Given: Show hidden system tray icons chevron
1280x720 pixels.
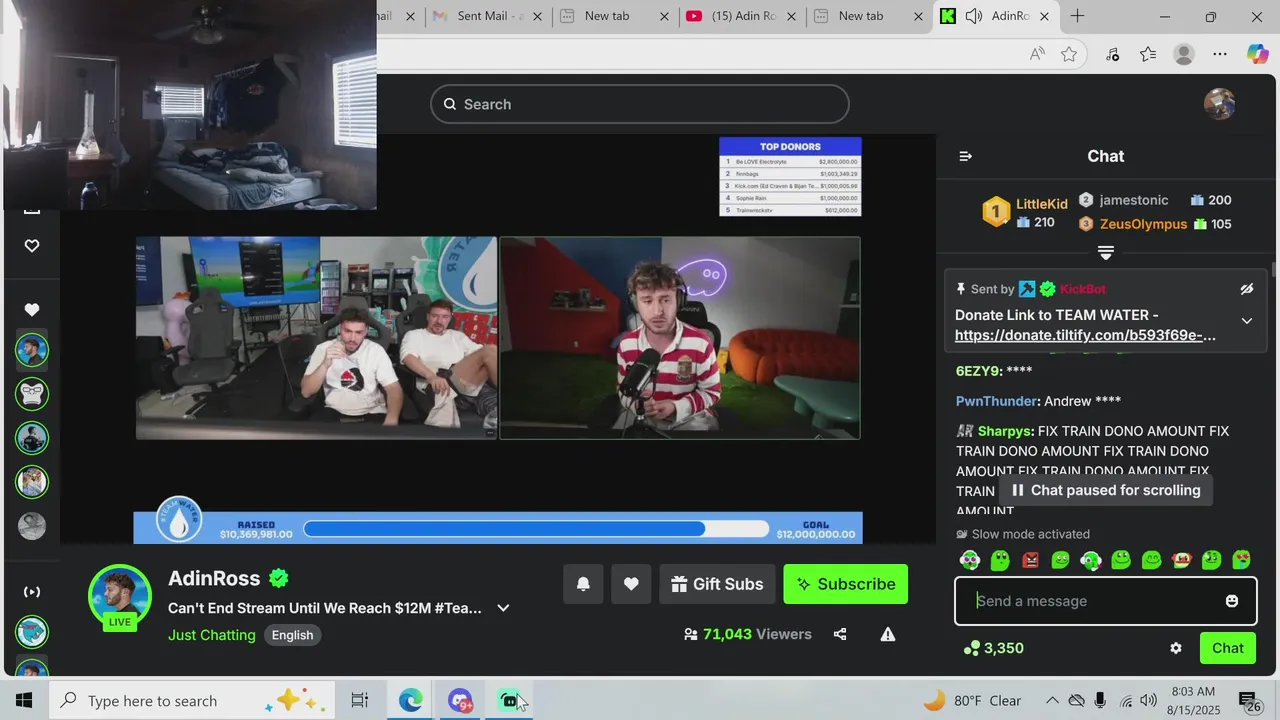Looking at the screenshot, I should tap(1052, 700).
